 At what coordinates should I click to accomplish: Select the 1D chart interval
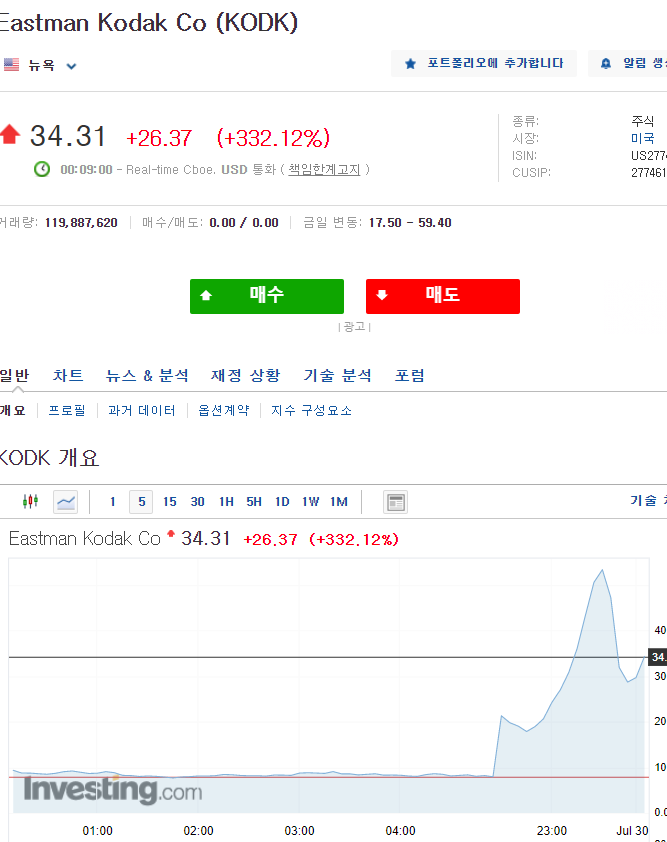pos(282,502)
